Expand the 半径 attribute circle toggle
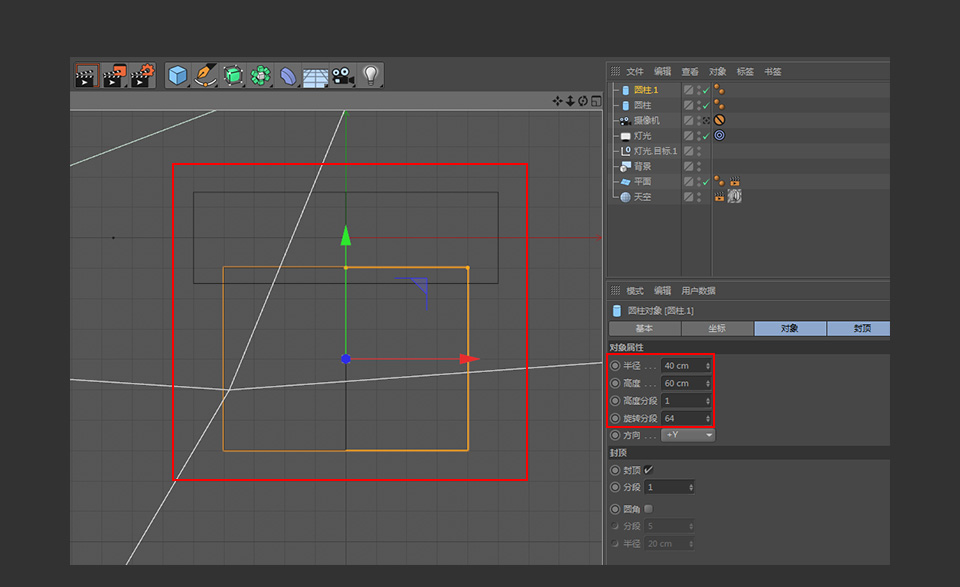Screen dimensions: 960x587 click(614, 365)
